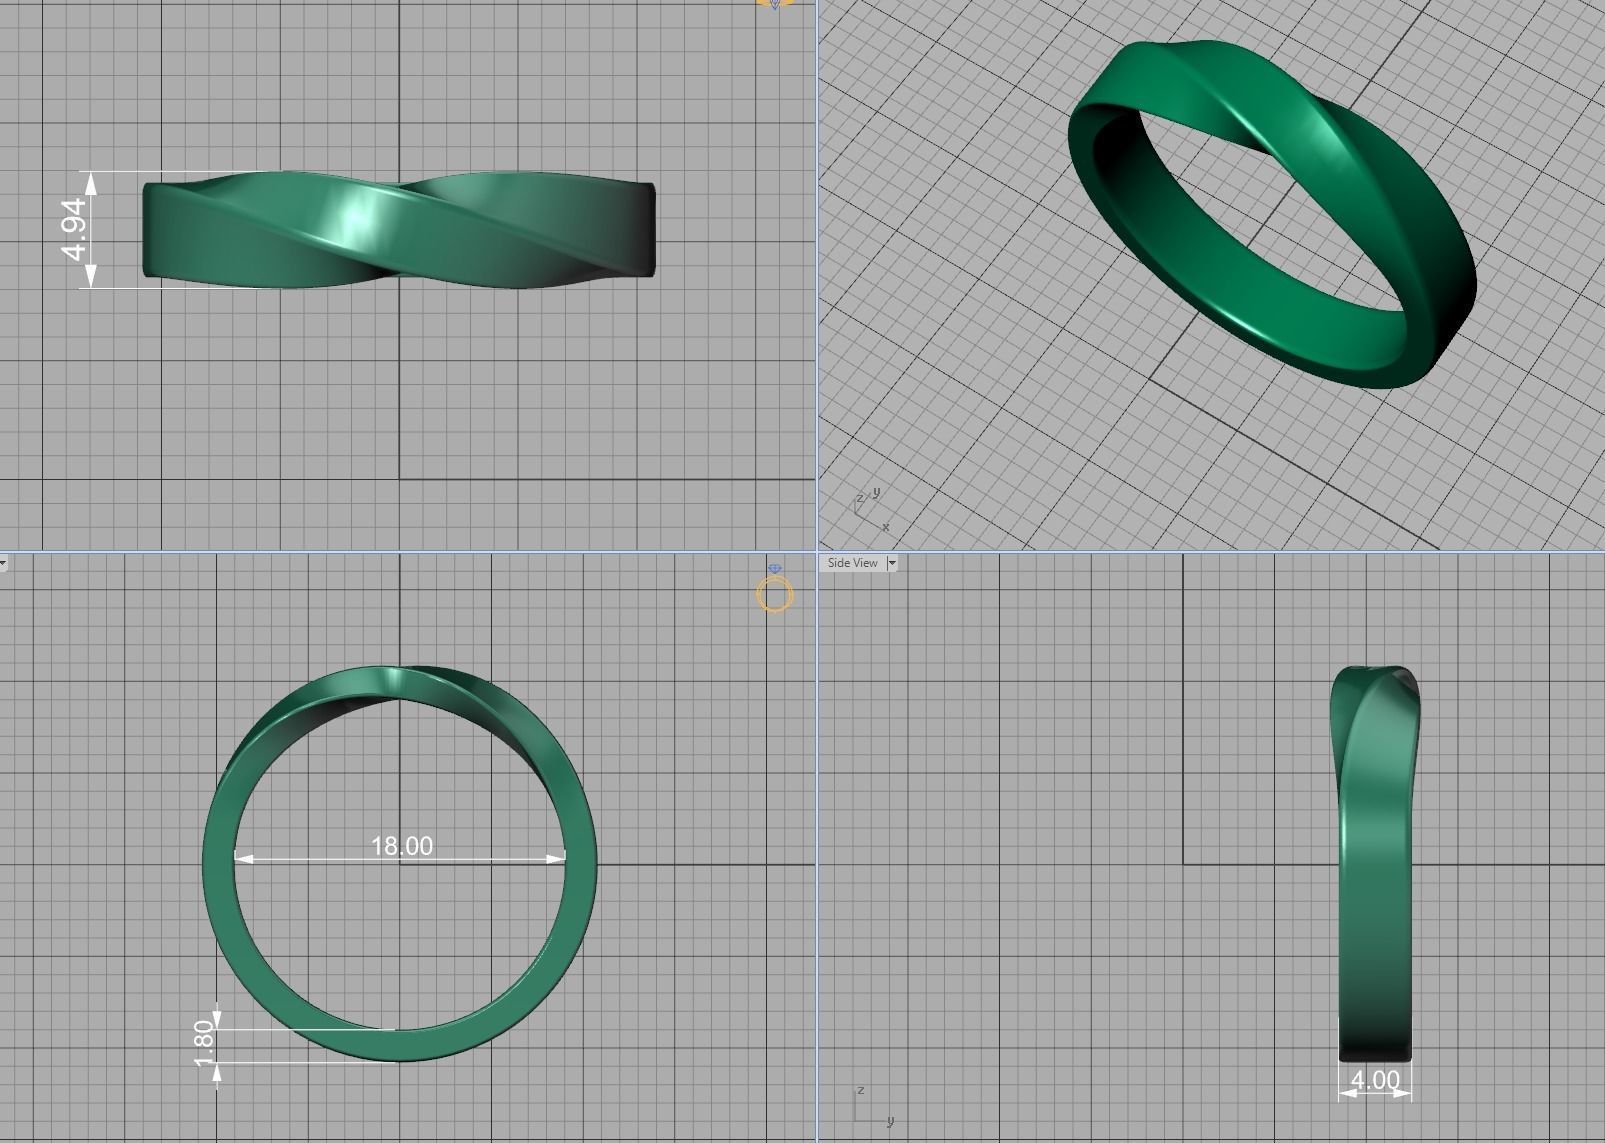Select the 4.00 width dimension label
This screenshot has width=1605, height=1143.
[x=1375, y=1080]
